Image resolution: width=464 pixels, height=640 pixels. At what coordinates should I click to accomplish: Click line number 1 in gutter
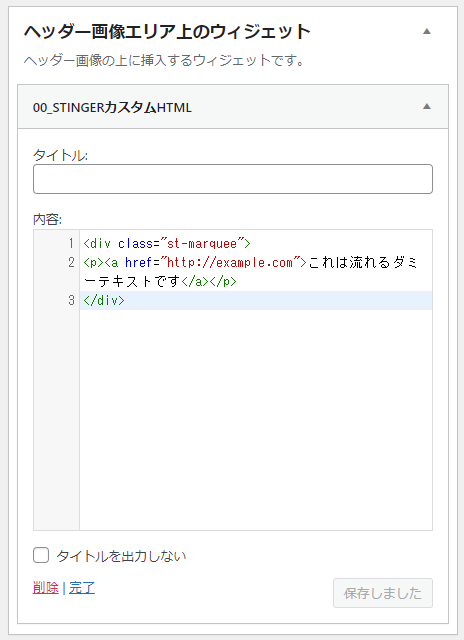point(71,244)
